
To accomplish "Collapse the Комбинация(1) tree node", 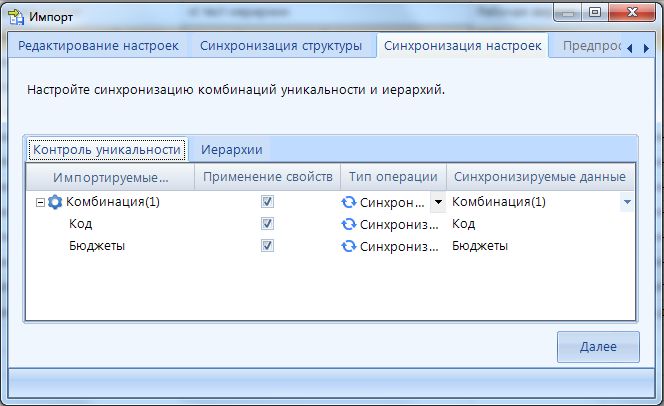I will pyautogui.click(x=40, y=202).
